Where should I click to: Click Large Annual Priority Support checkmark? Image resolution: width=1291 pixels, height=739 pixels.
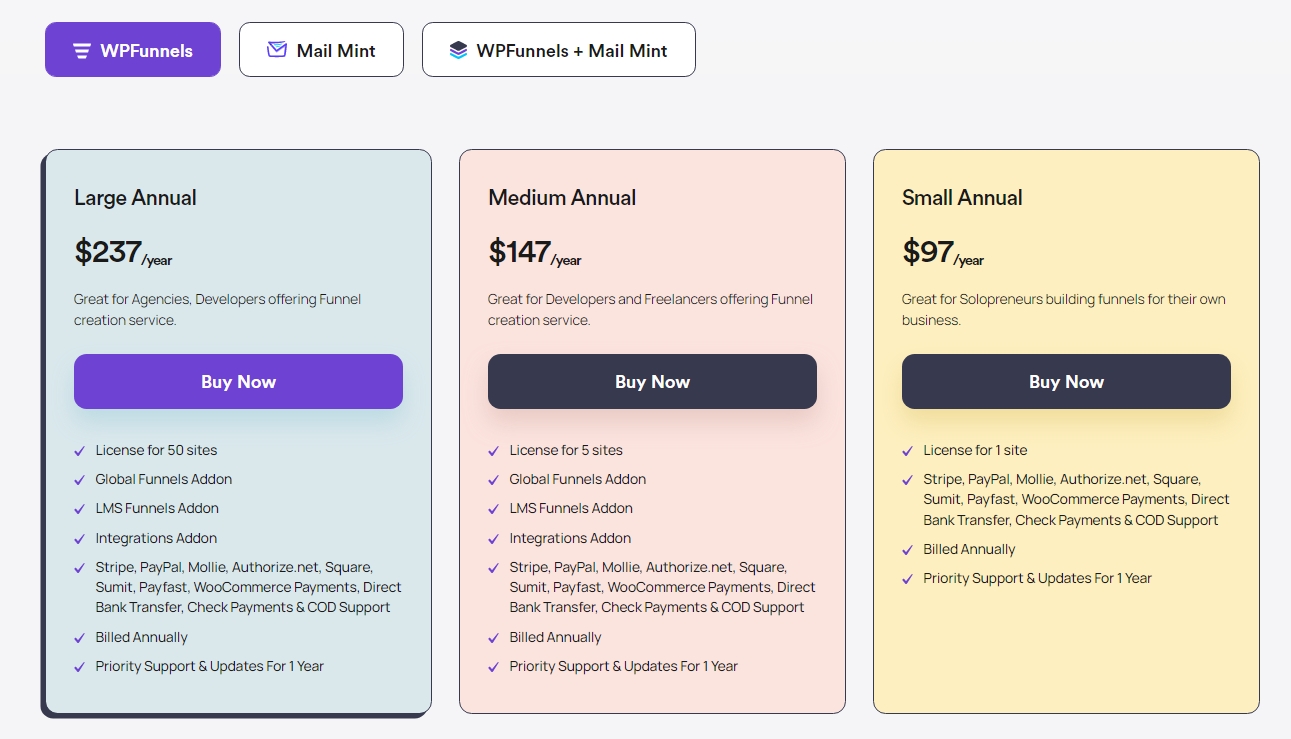coord(80,667)
